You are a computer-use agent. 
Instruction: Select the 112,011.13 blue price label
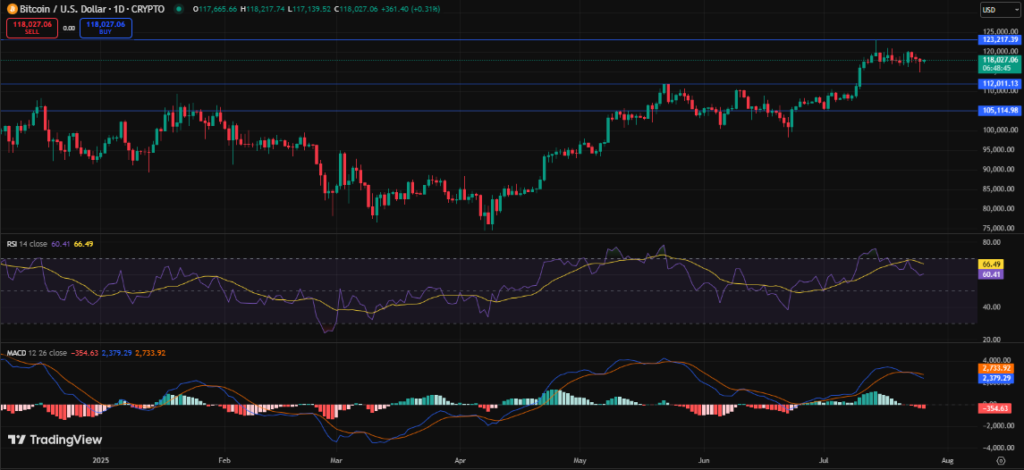(x=999, y=84)
